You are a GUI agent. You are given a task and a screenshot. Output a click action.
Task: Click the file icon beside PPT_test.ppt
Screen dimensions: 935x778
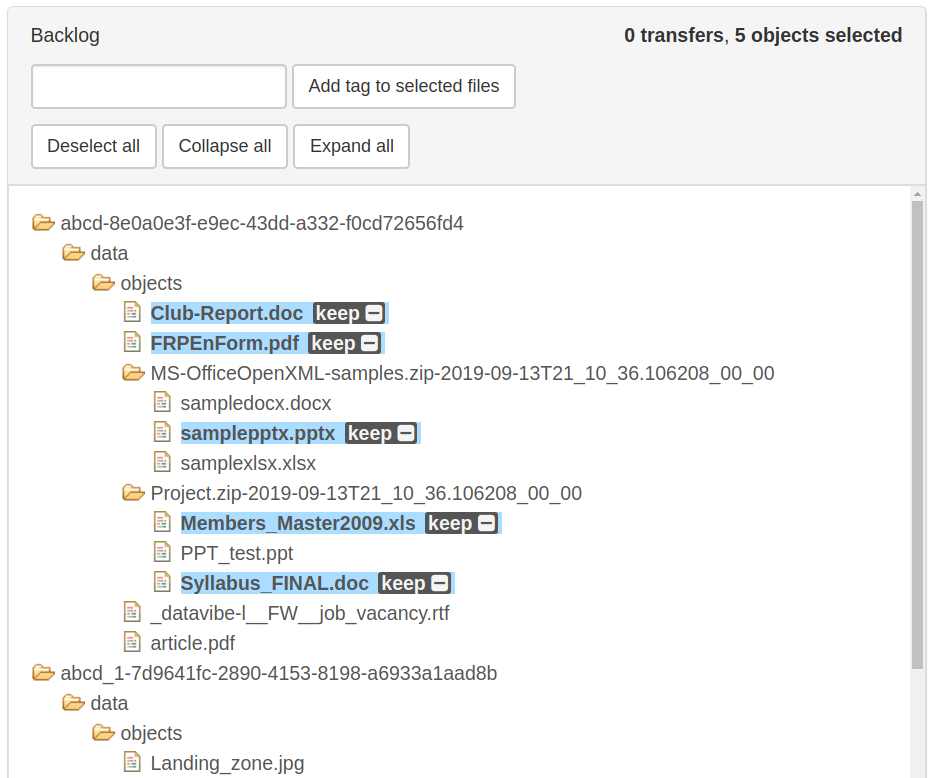point(162,552)
